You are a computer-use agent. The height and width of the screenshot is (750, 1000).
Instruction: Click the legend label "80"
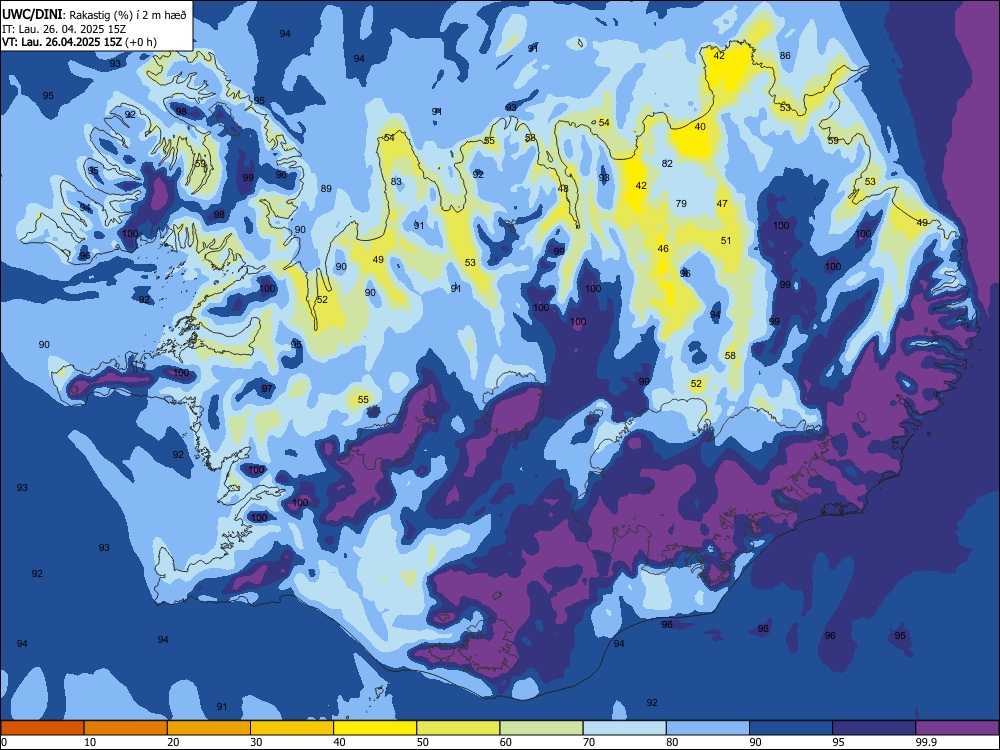coord(672,742)
